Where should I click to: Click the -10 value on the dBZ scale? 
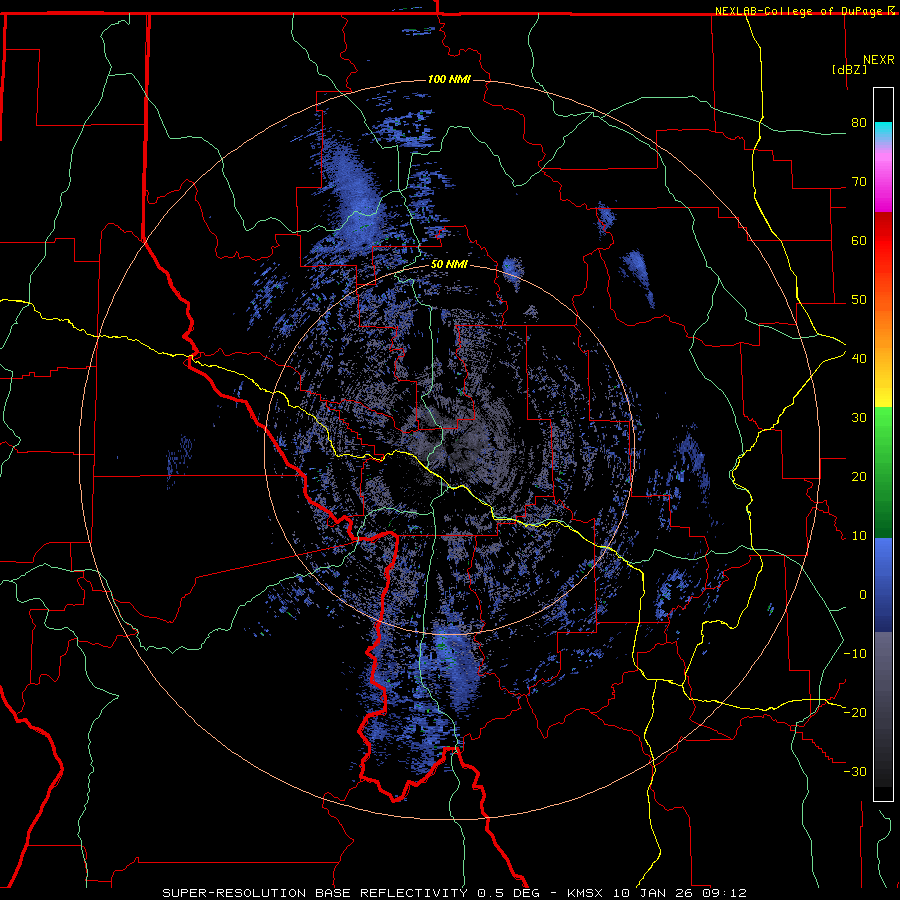(855, 654)
